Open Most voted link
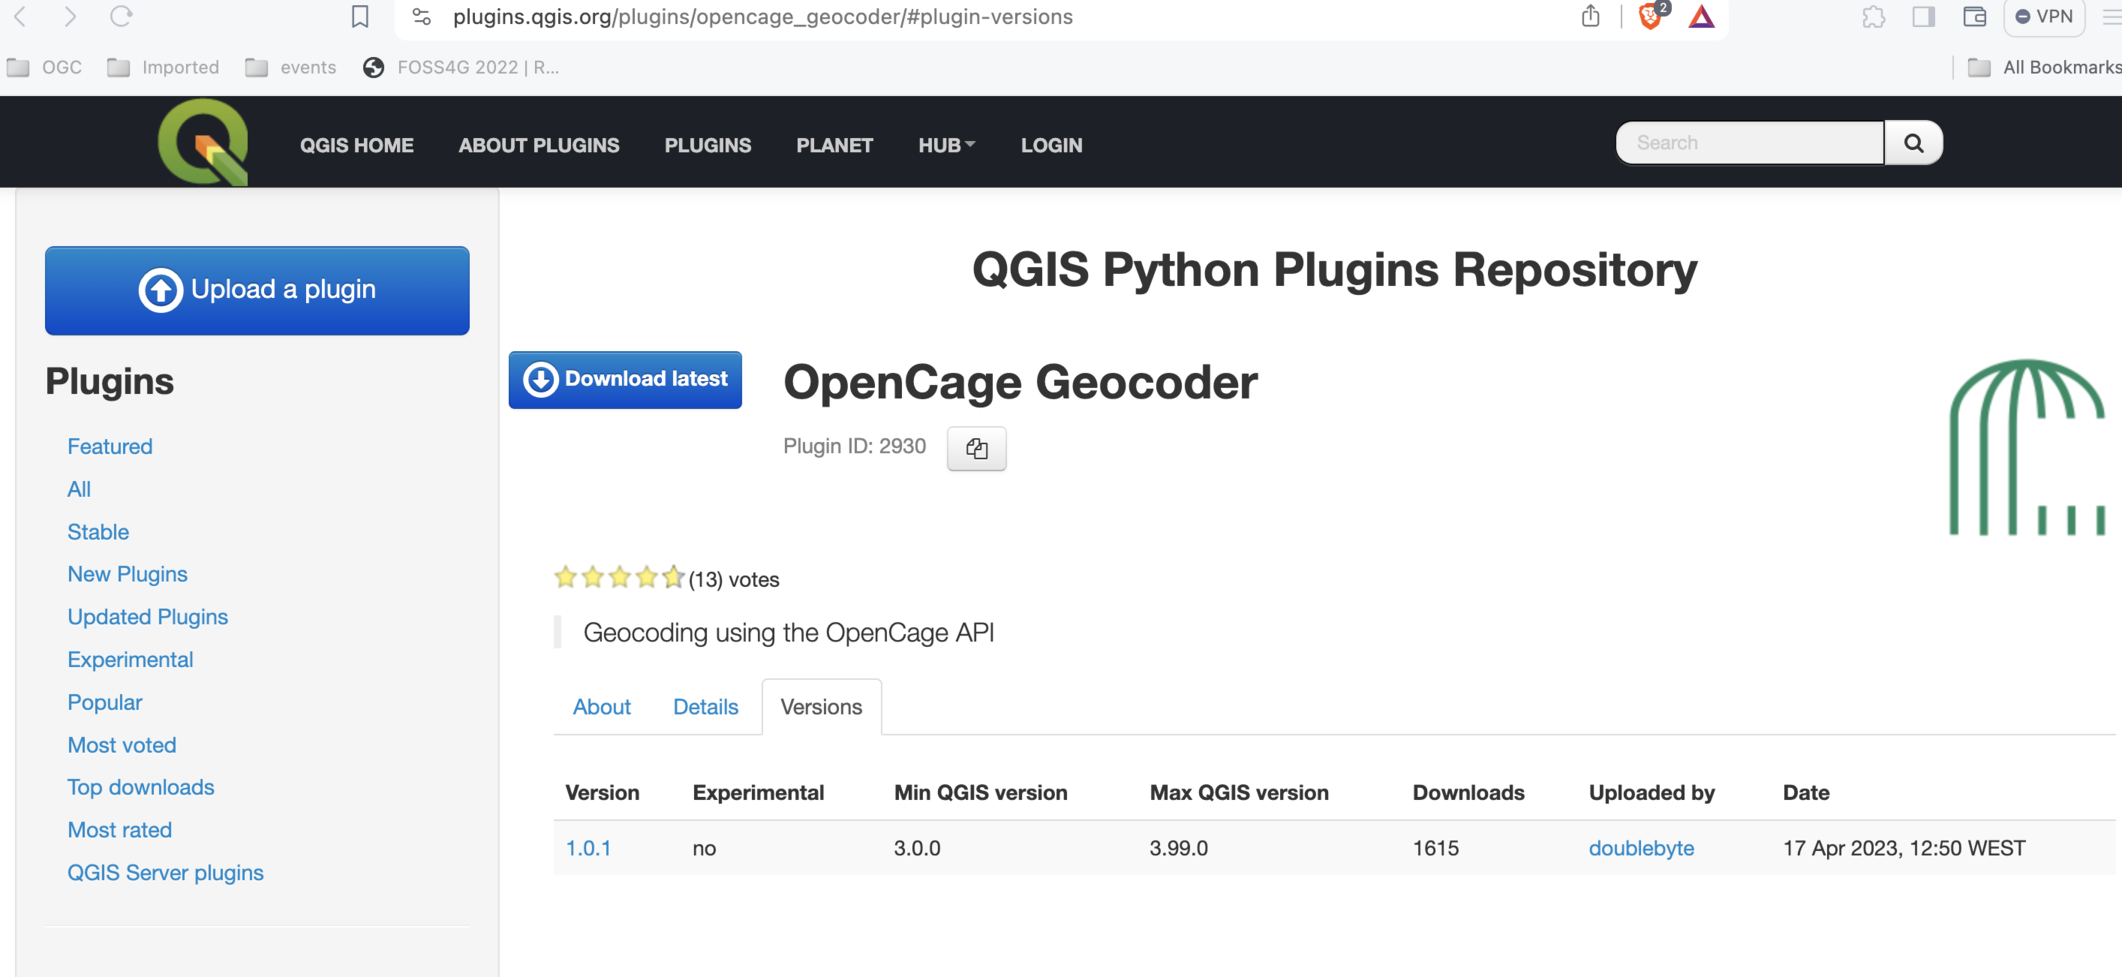This screenshot has width=2122, height=977. 122,745
